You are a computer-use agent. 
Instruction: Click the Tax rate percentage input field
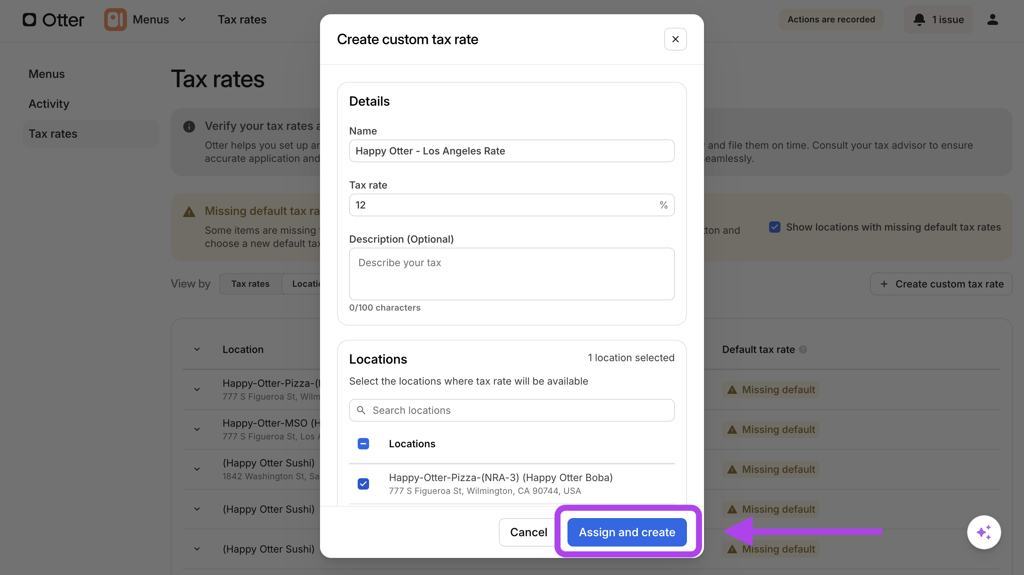[503, 205]
